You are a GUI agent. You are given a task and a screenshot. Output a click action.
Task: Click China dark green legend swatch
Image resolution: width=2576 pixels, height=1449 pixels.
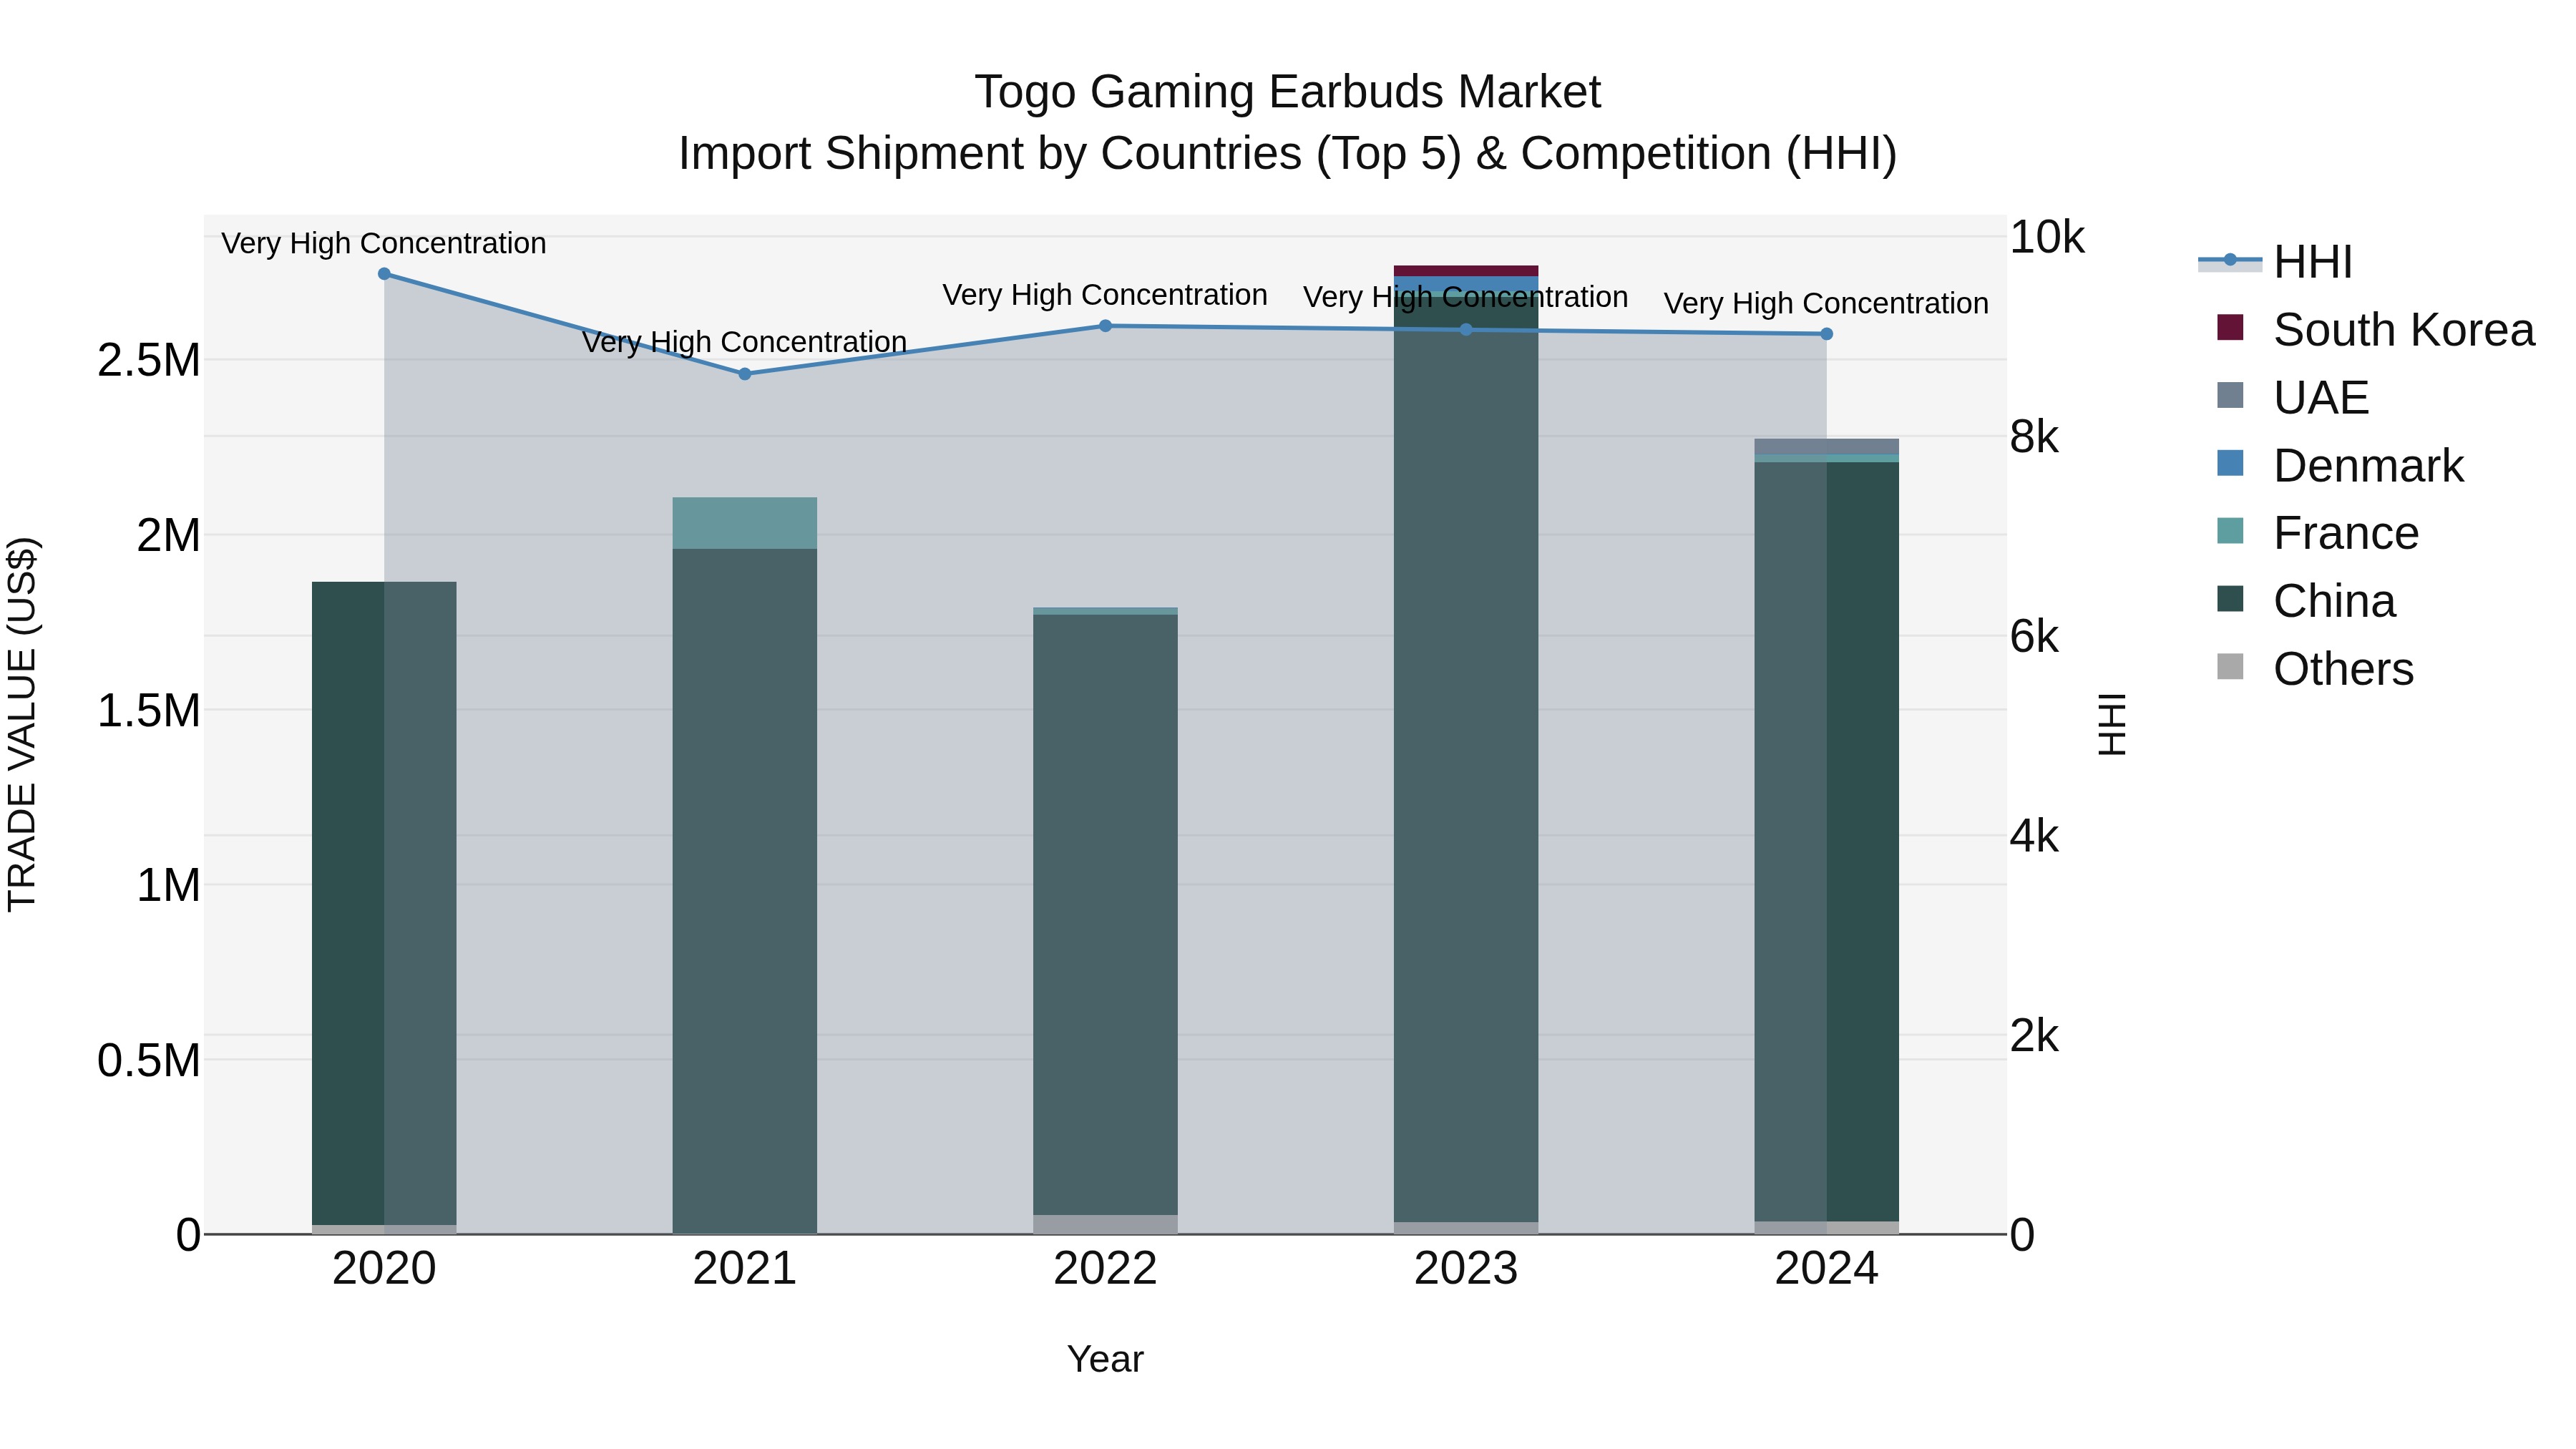coord(2230,598)
